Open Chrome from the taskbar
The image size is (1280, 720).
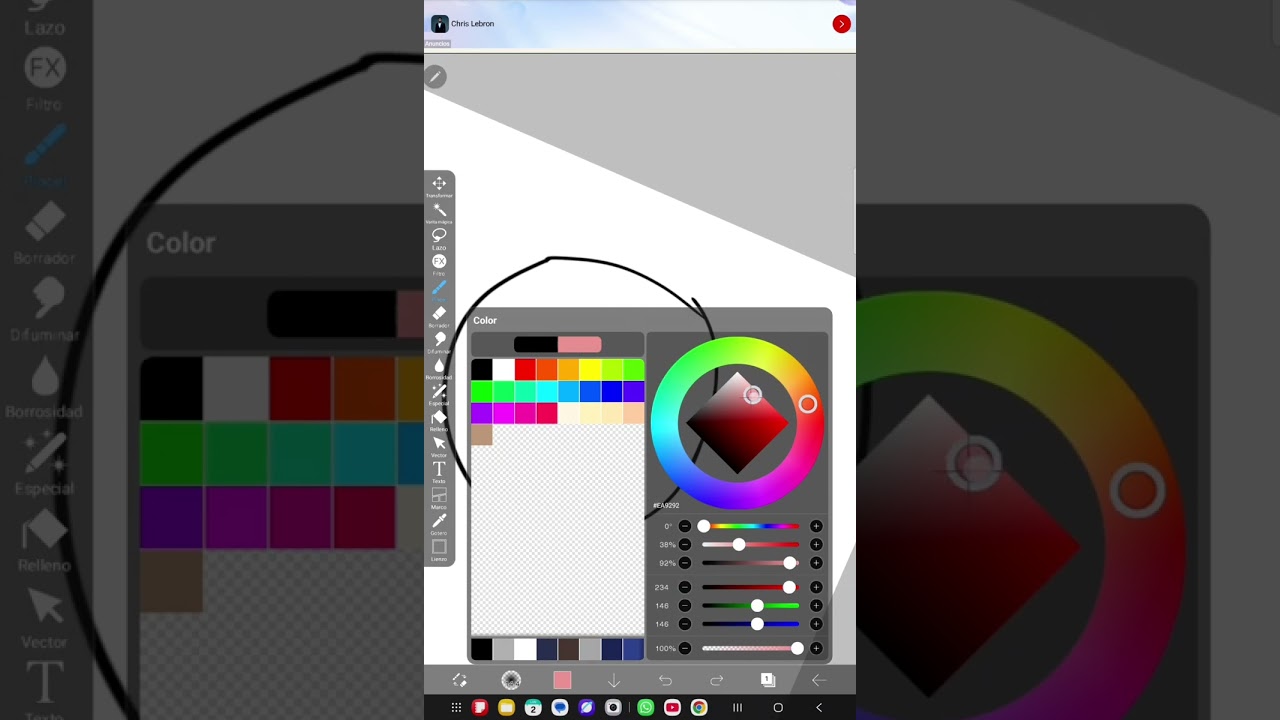pyautogui.click(x=699, y=707)
